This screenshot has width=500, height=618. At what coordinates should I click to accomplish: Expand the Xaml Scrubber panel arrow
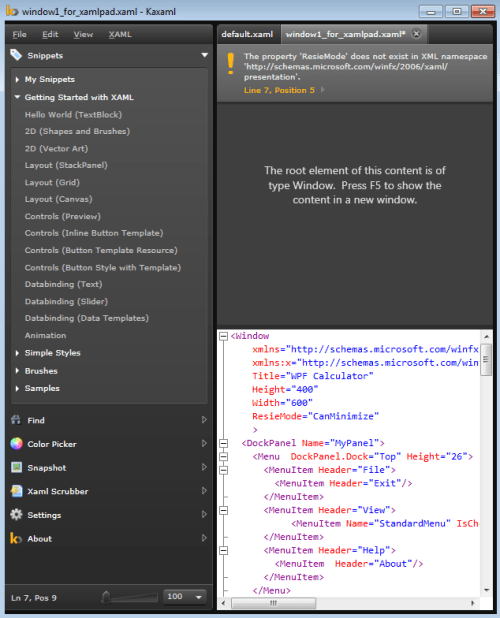204,491
